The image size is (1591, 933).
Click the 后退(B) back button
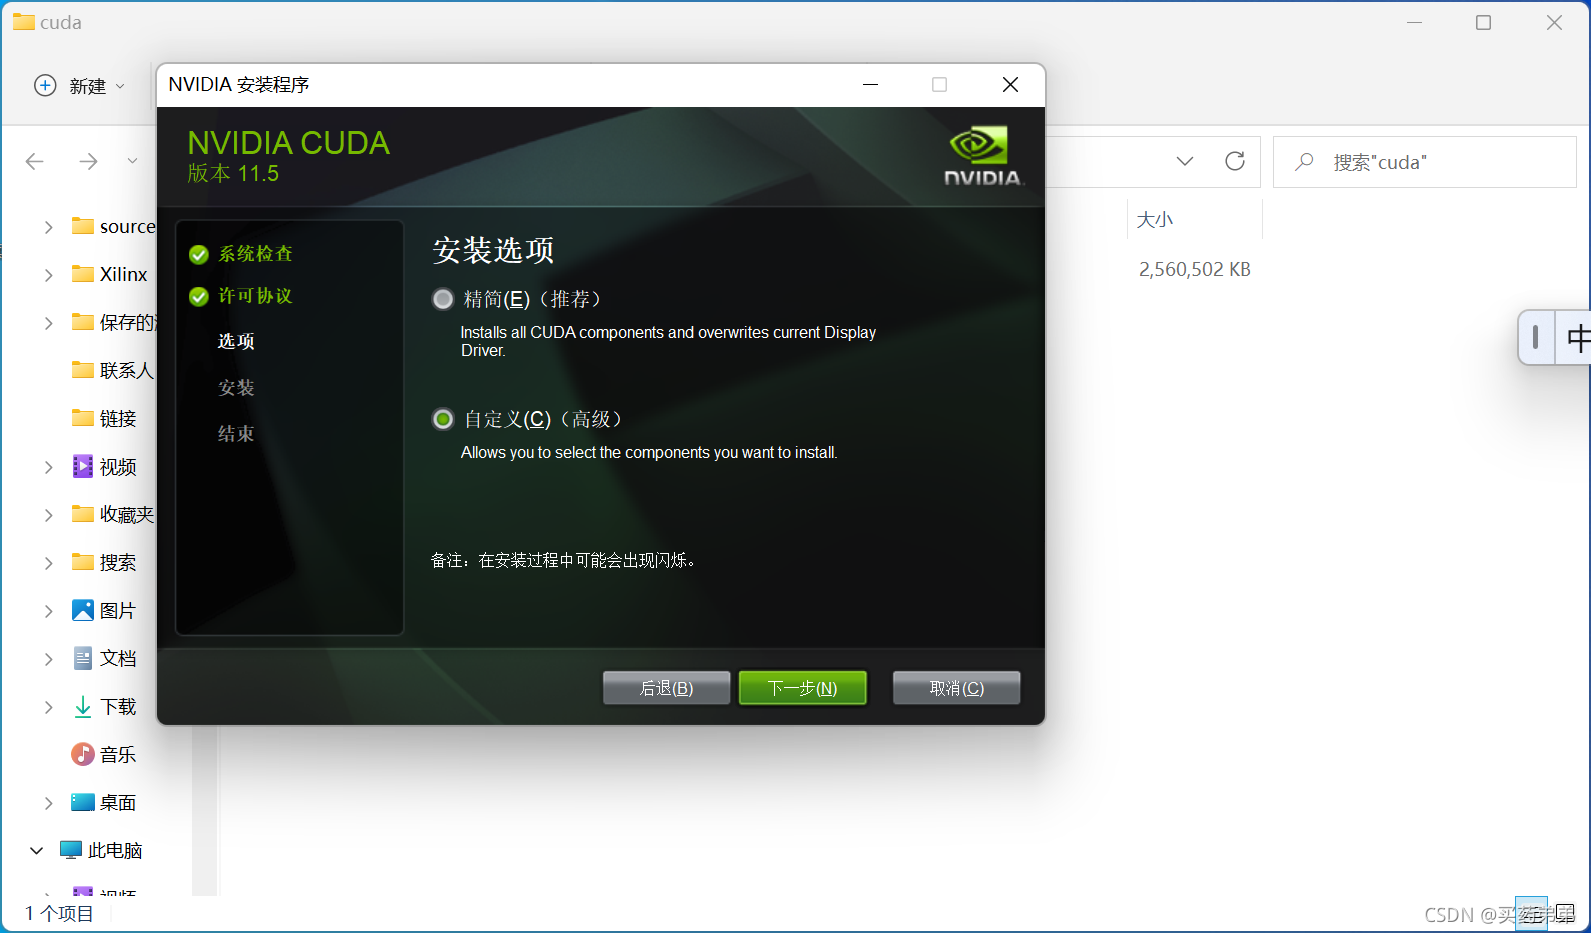click(x=666, y=688)
